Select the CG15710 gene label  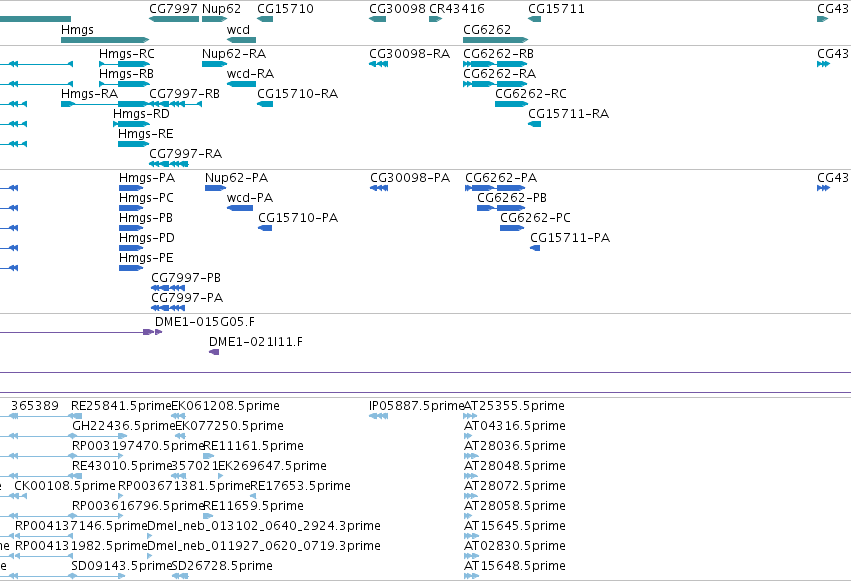click(285, 9)
